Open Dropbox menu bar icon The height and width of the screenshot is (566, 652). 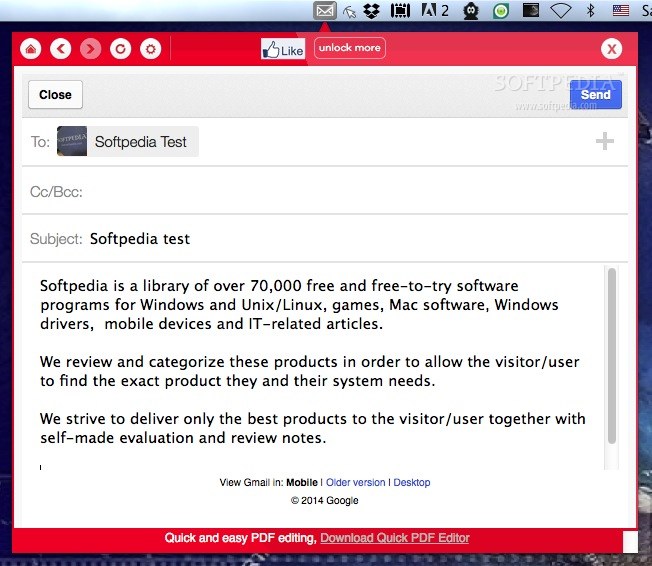coord(371,11)
